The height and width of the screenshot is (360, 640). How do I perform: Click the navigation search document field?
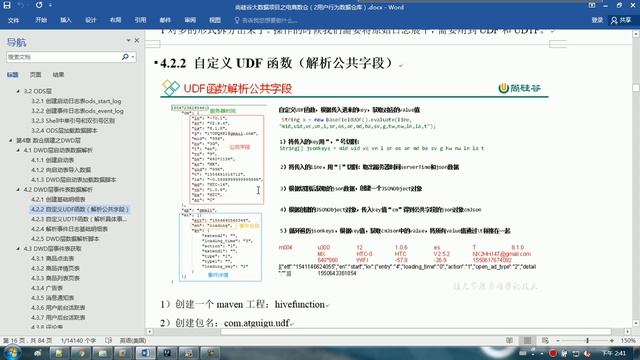[x=63, y=57]
